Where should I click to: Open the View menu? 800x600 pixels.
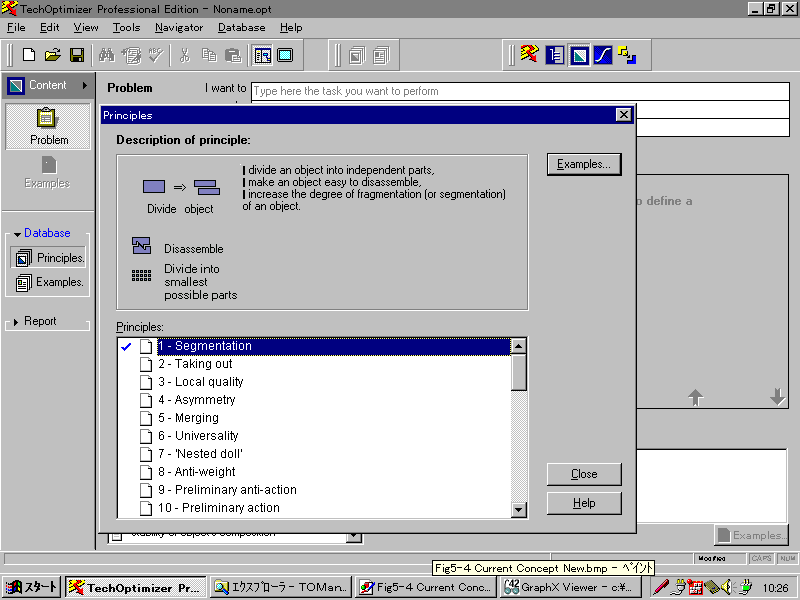[x=86, y=28]
